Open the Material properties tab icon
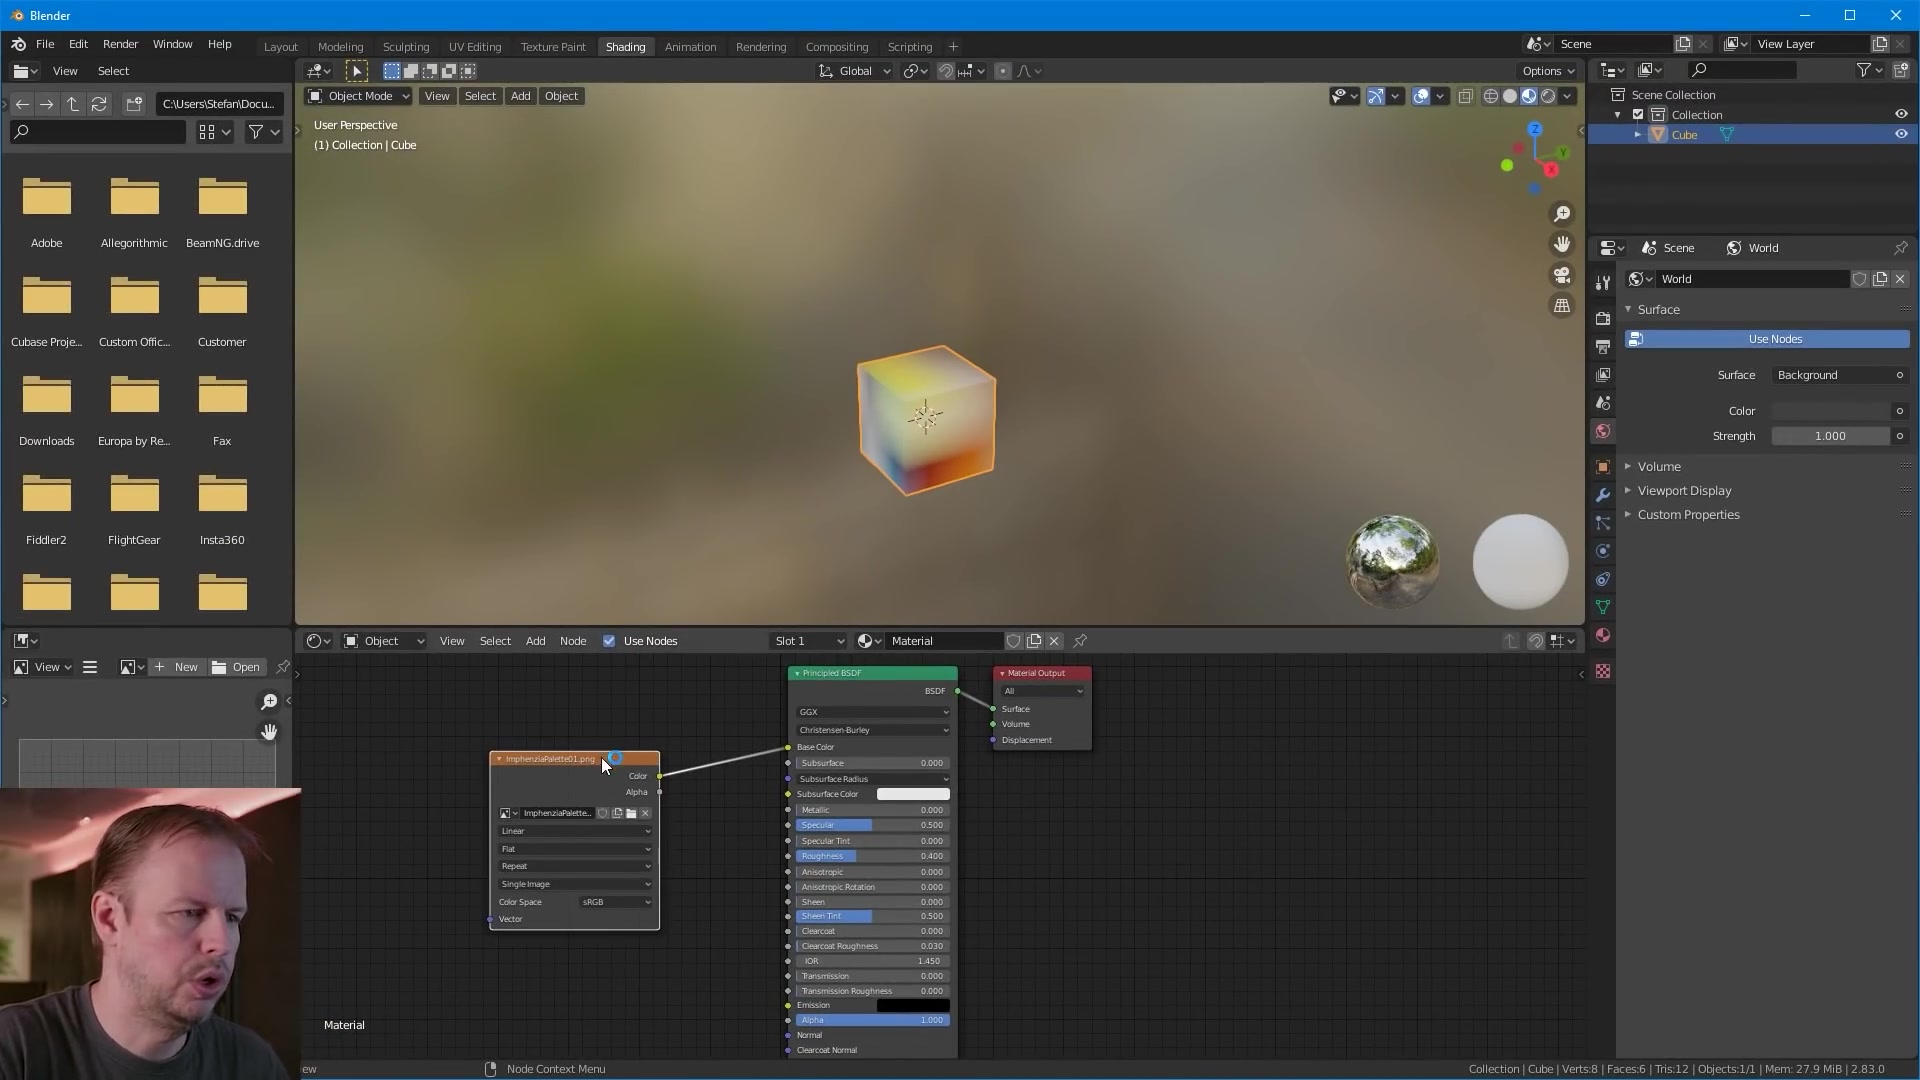The height and width of the screenshot is (1080, 1920). click(x=1603, y=636)
